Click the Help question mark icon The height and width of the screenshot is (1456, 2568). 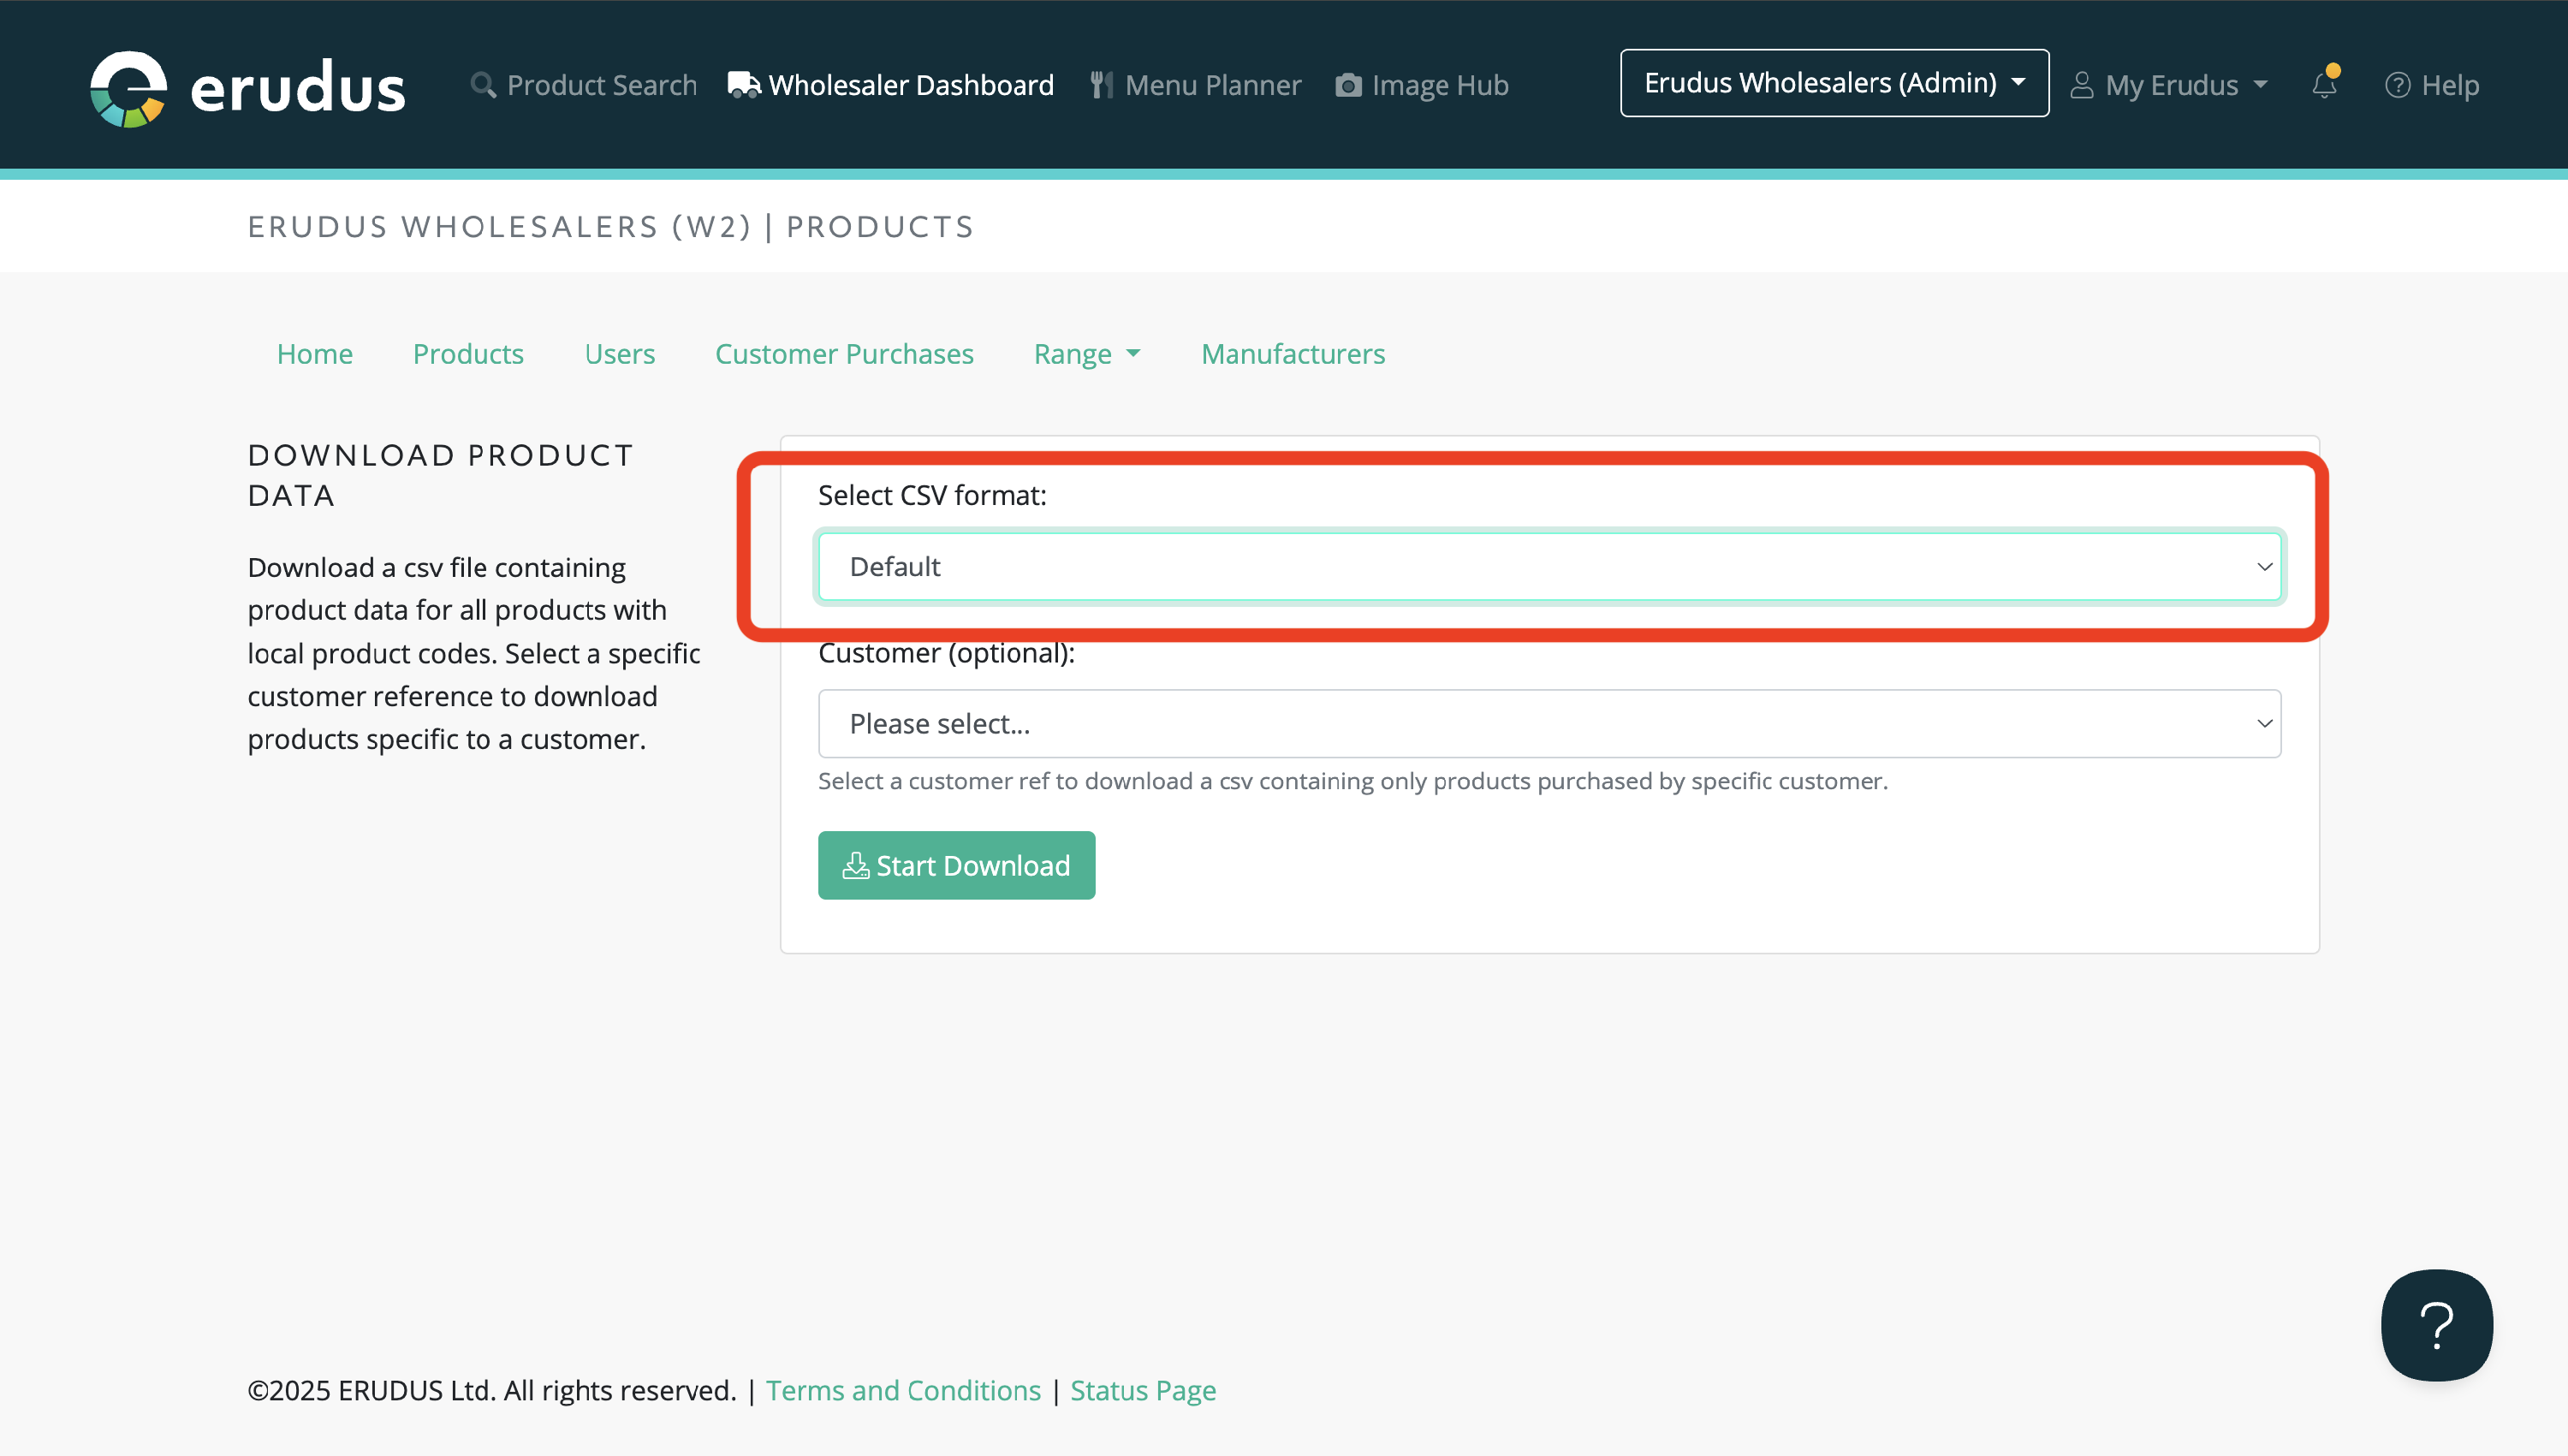2397,85
